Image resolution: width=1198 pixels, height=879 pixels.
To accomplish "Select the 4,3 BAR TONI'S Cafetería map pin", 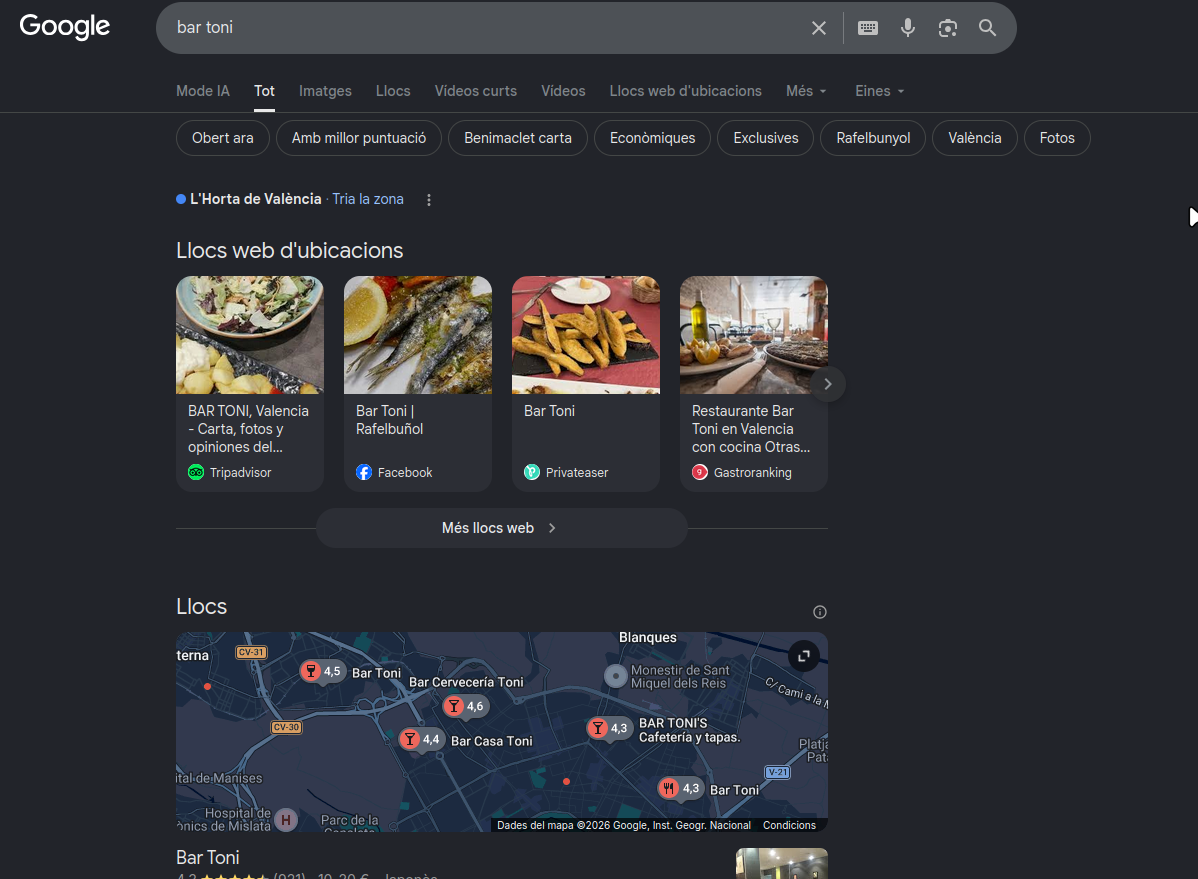I will (609, 728).
